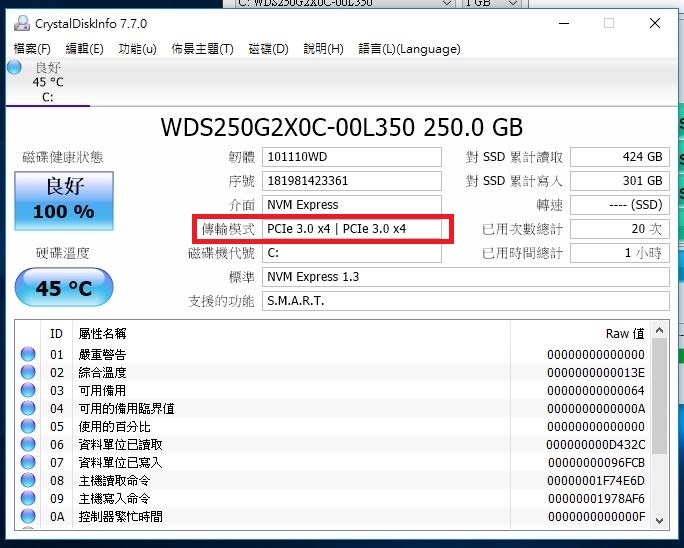Select raw value 00000001978AF6

pyautogui.click(x=596, y=498)
